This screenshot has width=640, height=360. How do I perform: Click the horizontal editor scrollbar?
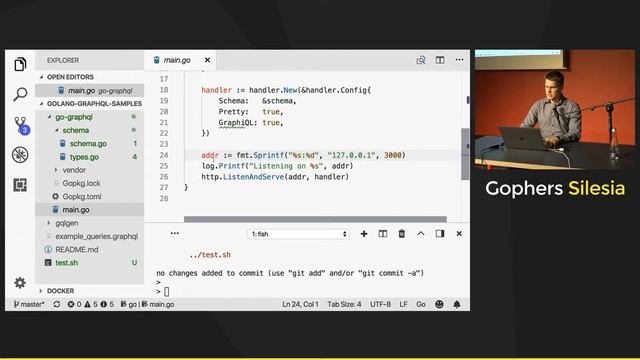(x=315, y=219)
